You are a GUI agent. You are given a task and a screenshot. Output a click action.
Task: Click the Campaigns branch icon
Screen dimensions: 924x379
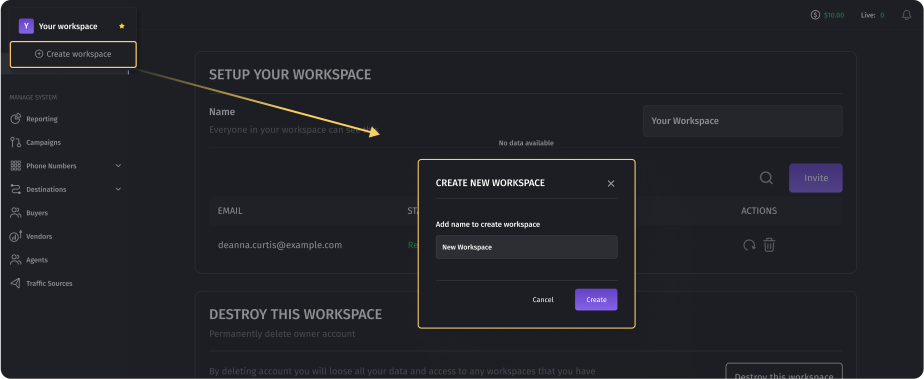pyautogui.click(x=16, y=143)
